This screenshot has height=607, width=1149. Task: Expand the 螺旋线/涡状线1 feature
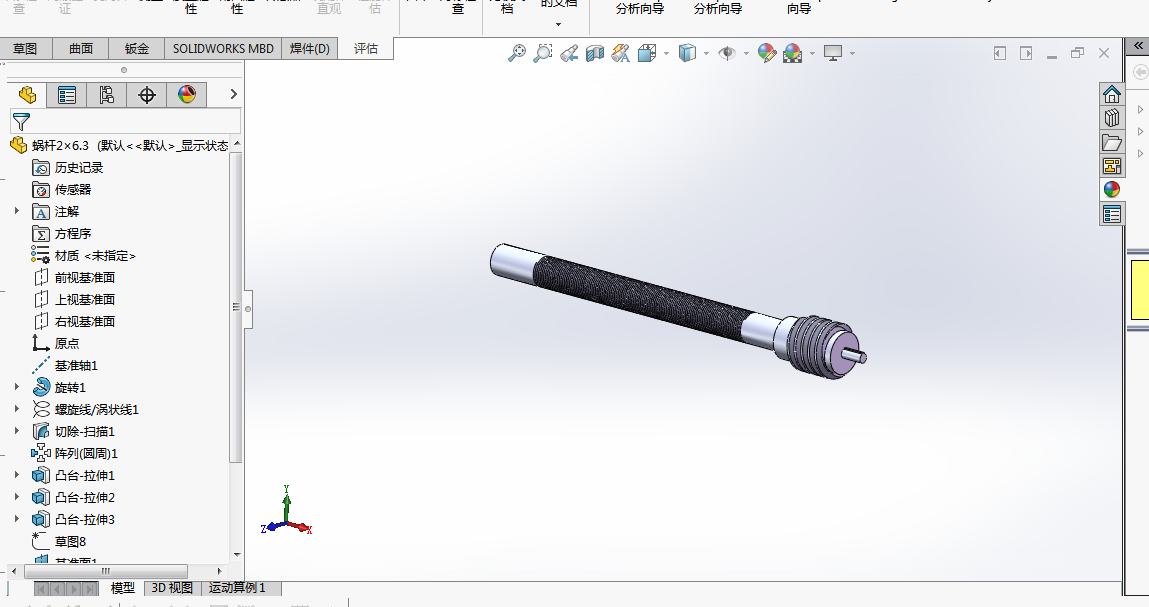point(17,409)
